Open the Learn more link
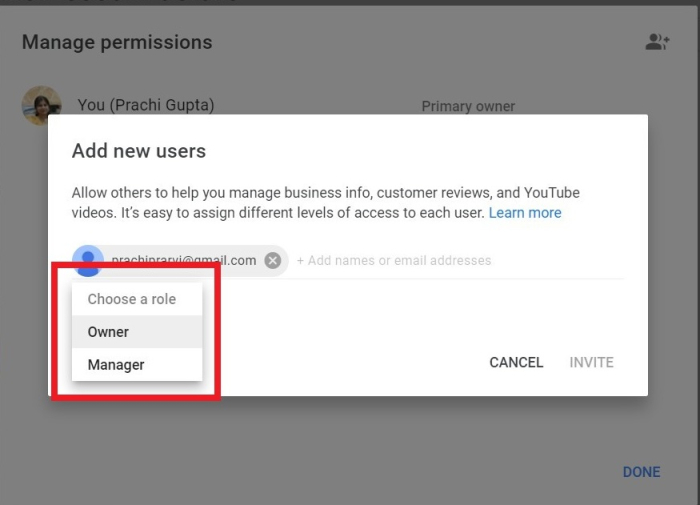This screenshot has height=505, width=700. click(525, 213)
